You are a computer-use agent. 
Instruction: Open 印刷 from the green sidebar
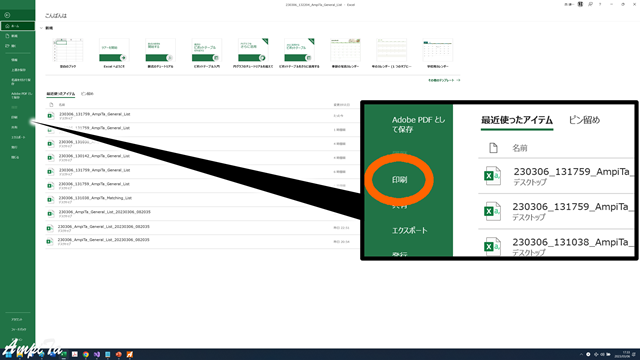(14, 117)
